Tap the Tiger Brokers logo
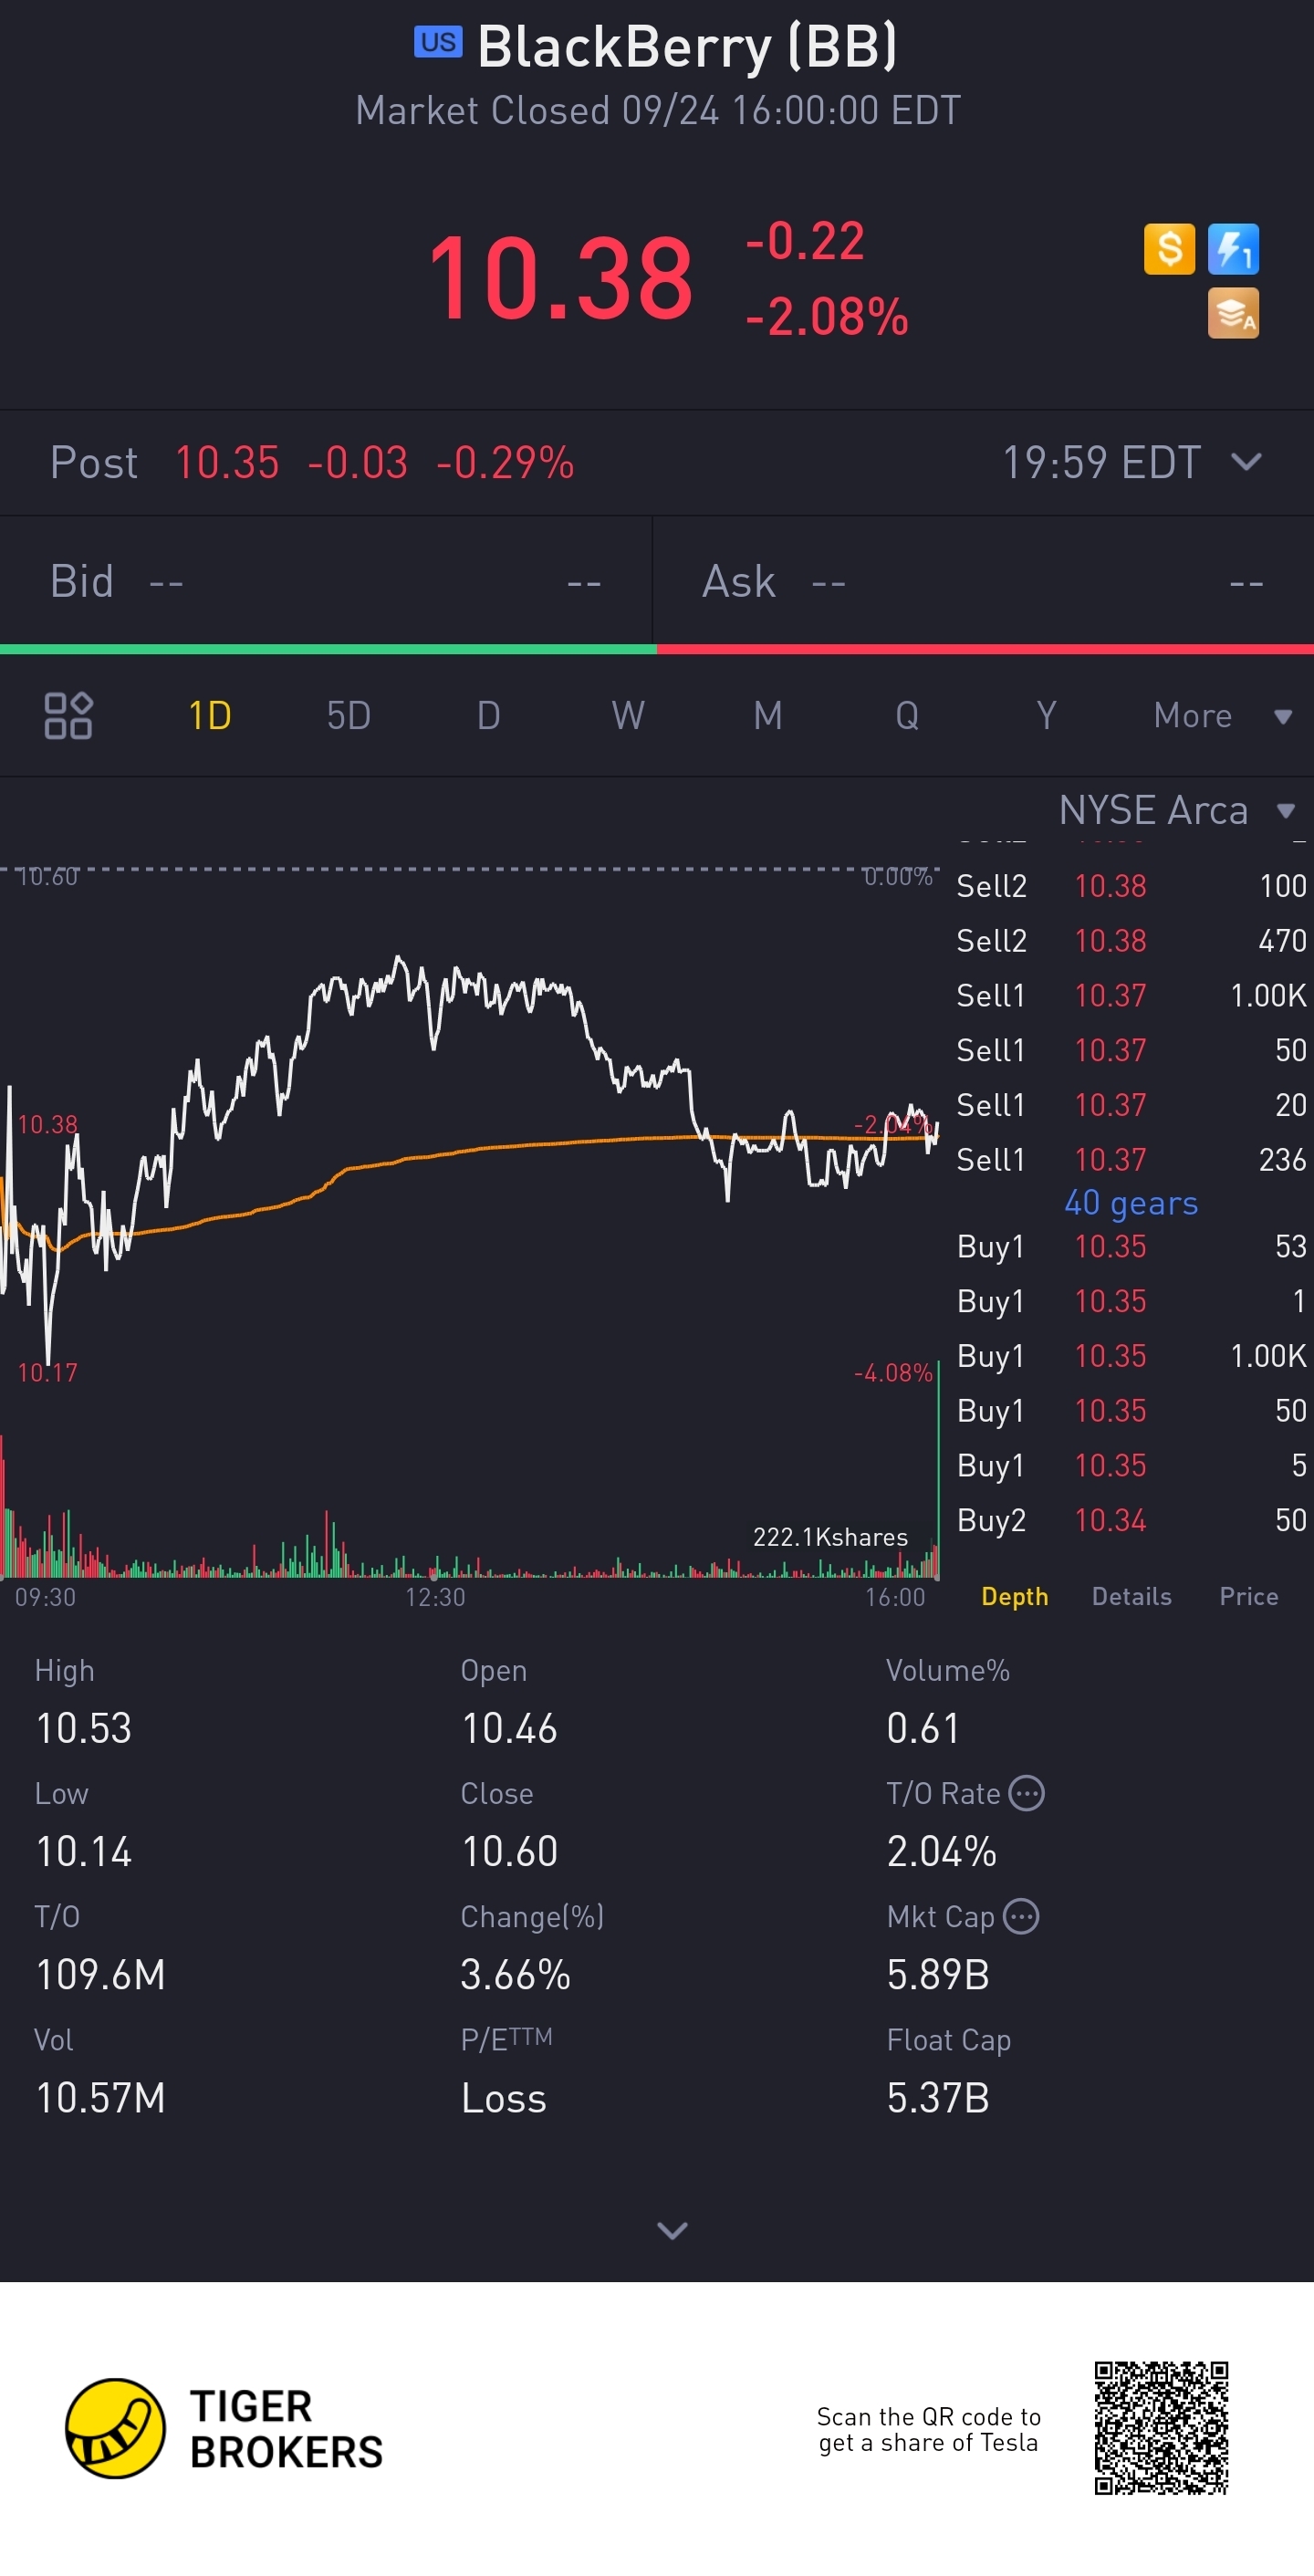This screenshot has height=2576, width=1314. 224,2428
